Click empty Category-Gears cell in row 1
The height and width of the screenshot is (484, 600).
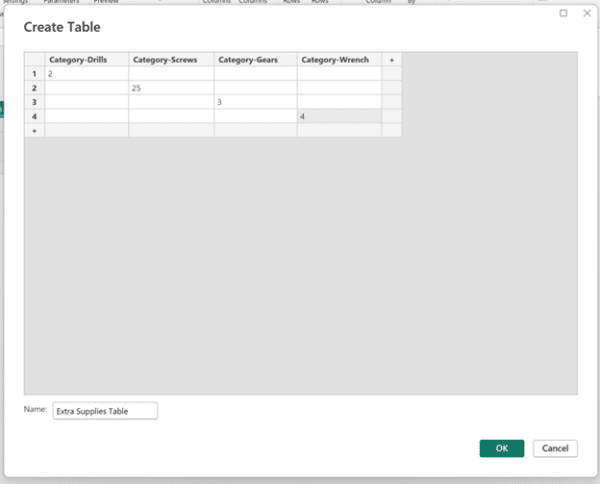(x=256, y=73)
